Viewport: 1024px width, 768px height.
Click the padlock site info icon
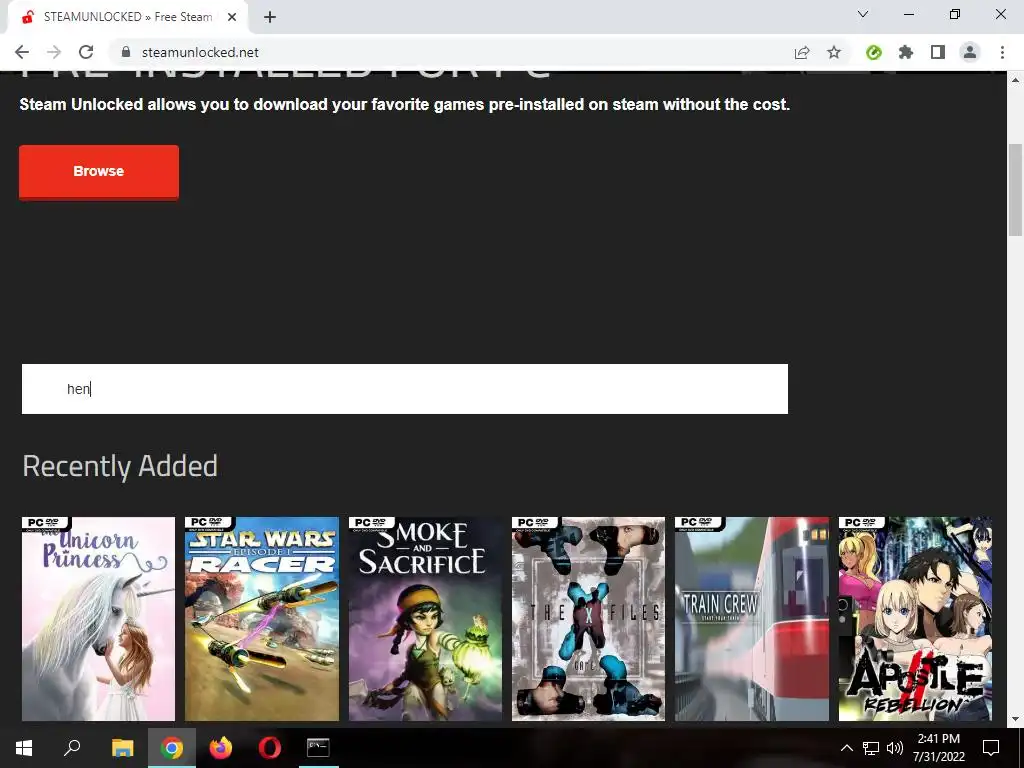tap(126, 52)
